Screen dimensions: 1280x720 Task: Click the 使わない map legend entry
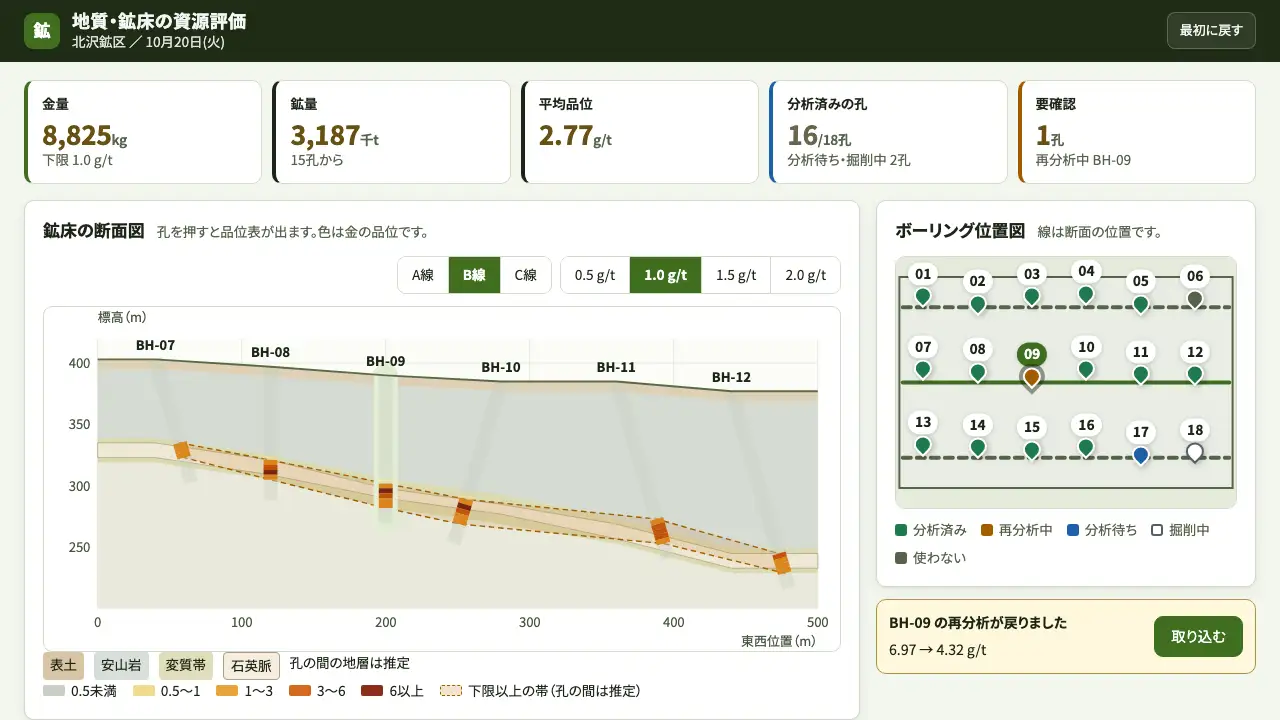click(x=930, y=558)
